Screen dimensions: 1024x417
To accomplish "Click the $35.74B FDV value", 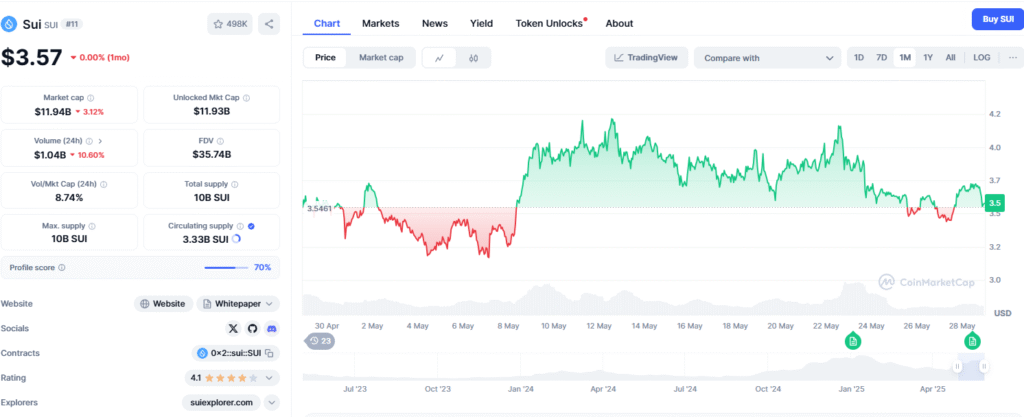I will [x=212, y=155].
